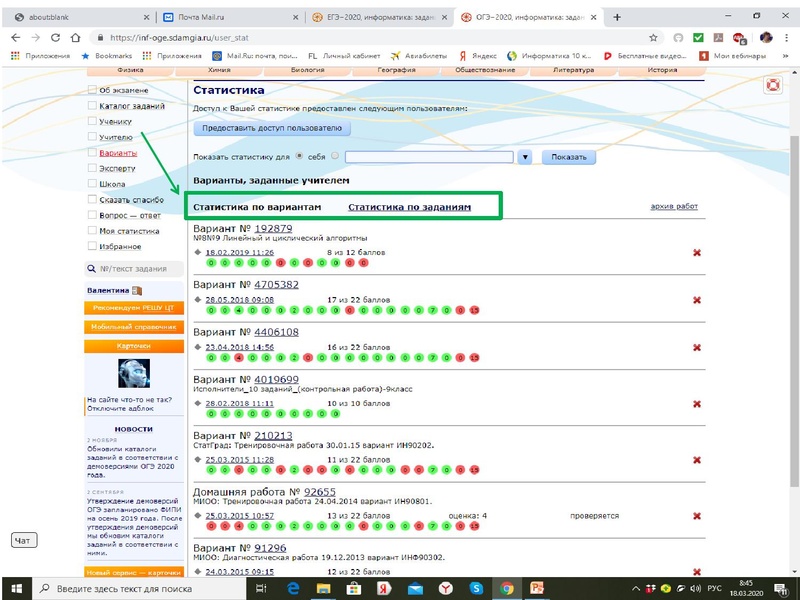800x600 pixels.
Task: Click the exit-door icon next to Валентина
Action: pos(137,291)
